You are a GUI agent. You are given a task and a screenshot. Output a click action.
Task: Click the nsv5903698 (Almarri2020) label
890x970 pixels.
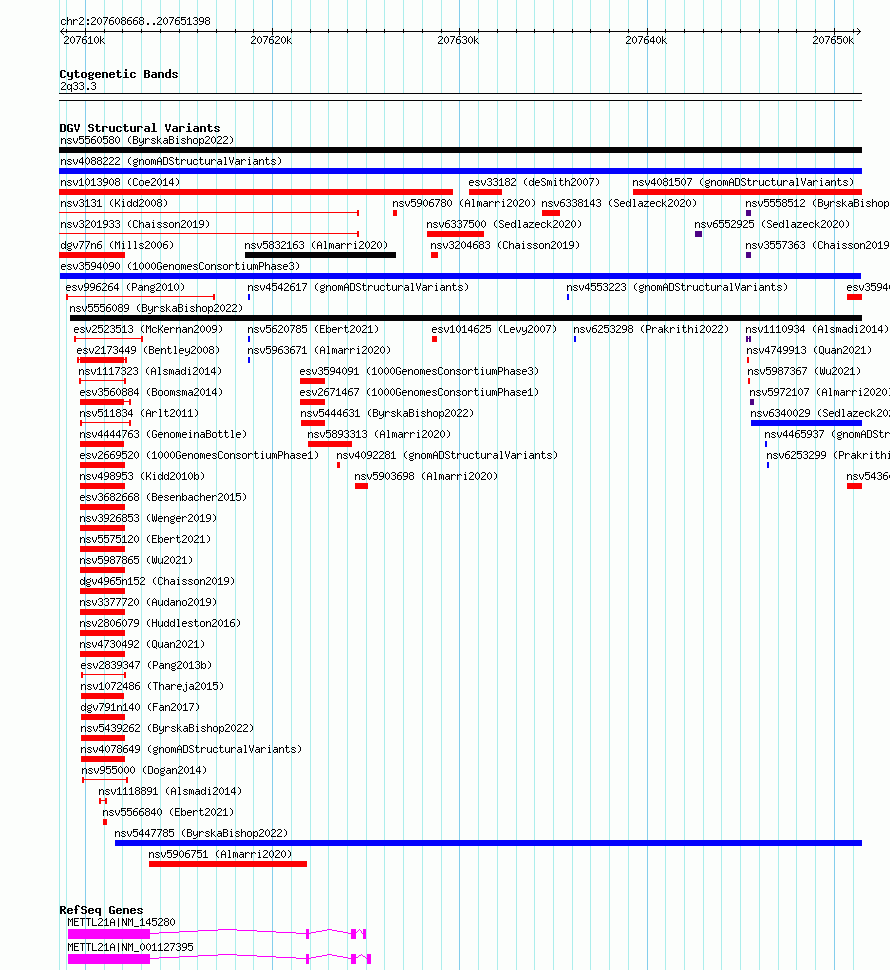coord(426,477)
